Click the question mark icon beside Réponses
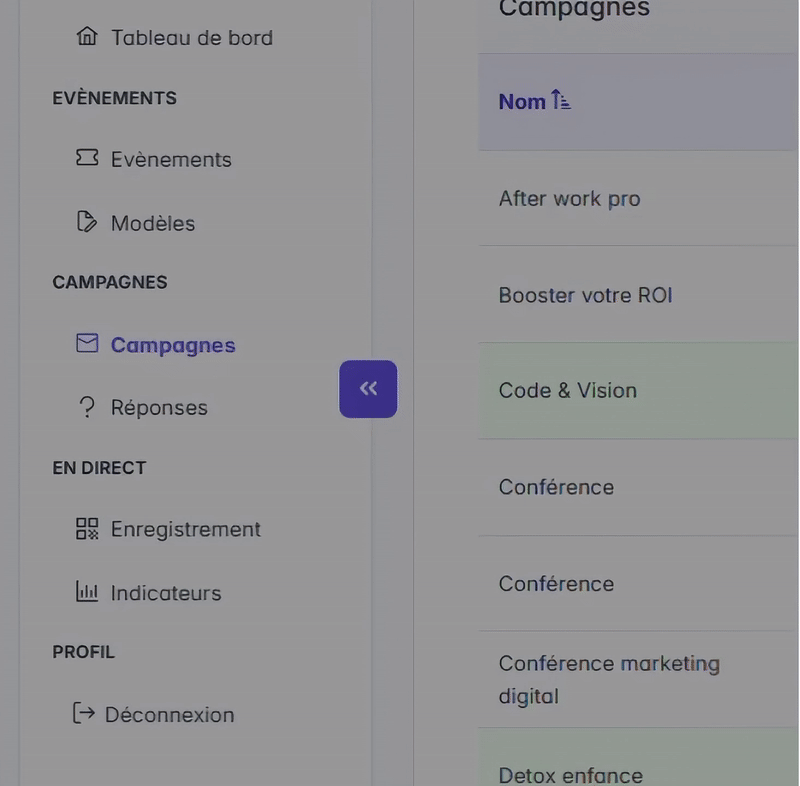 (x=87, y=407)
